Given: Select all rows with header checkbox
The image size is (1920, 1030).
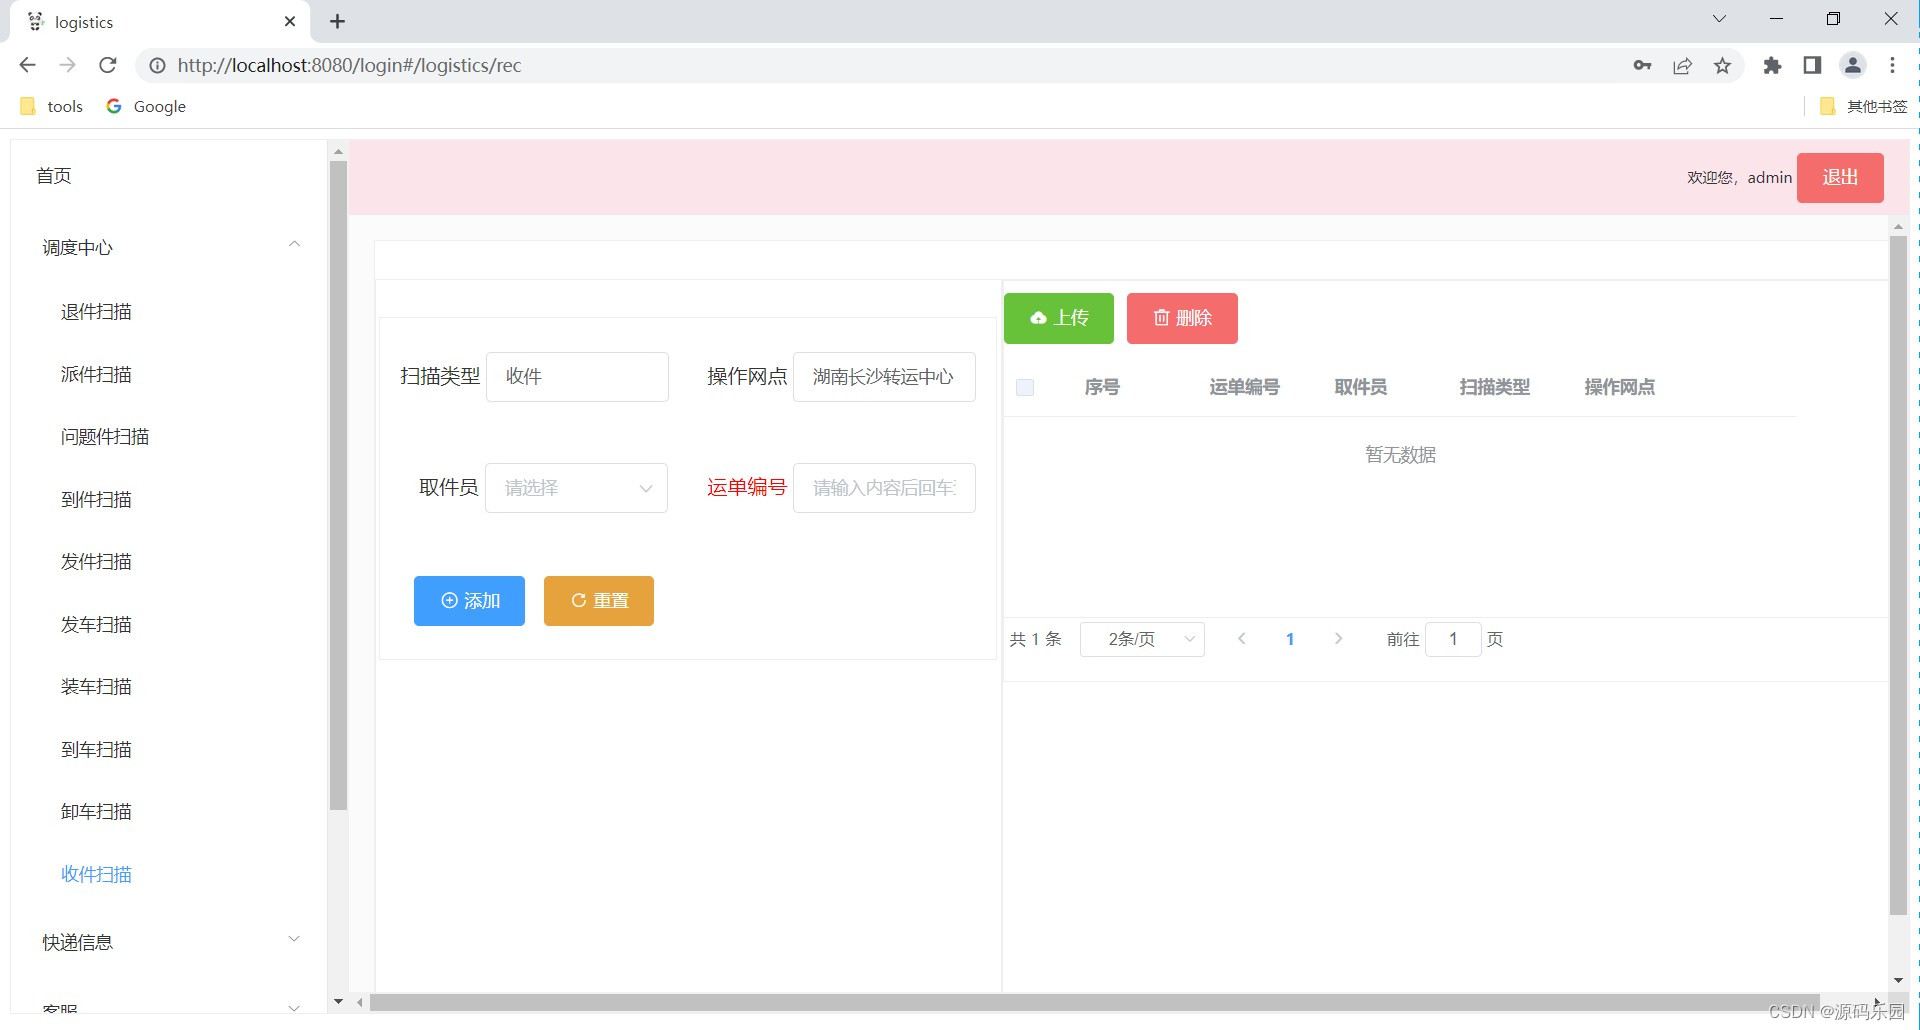Looking at the screenshot, I should 1025,387.
